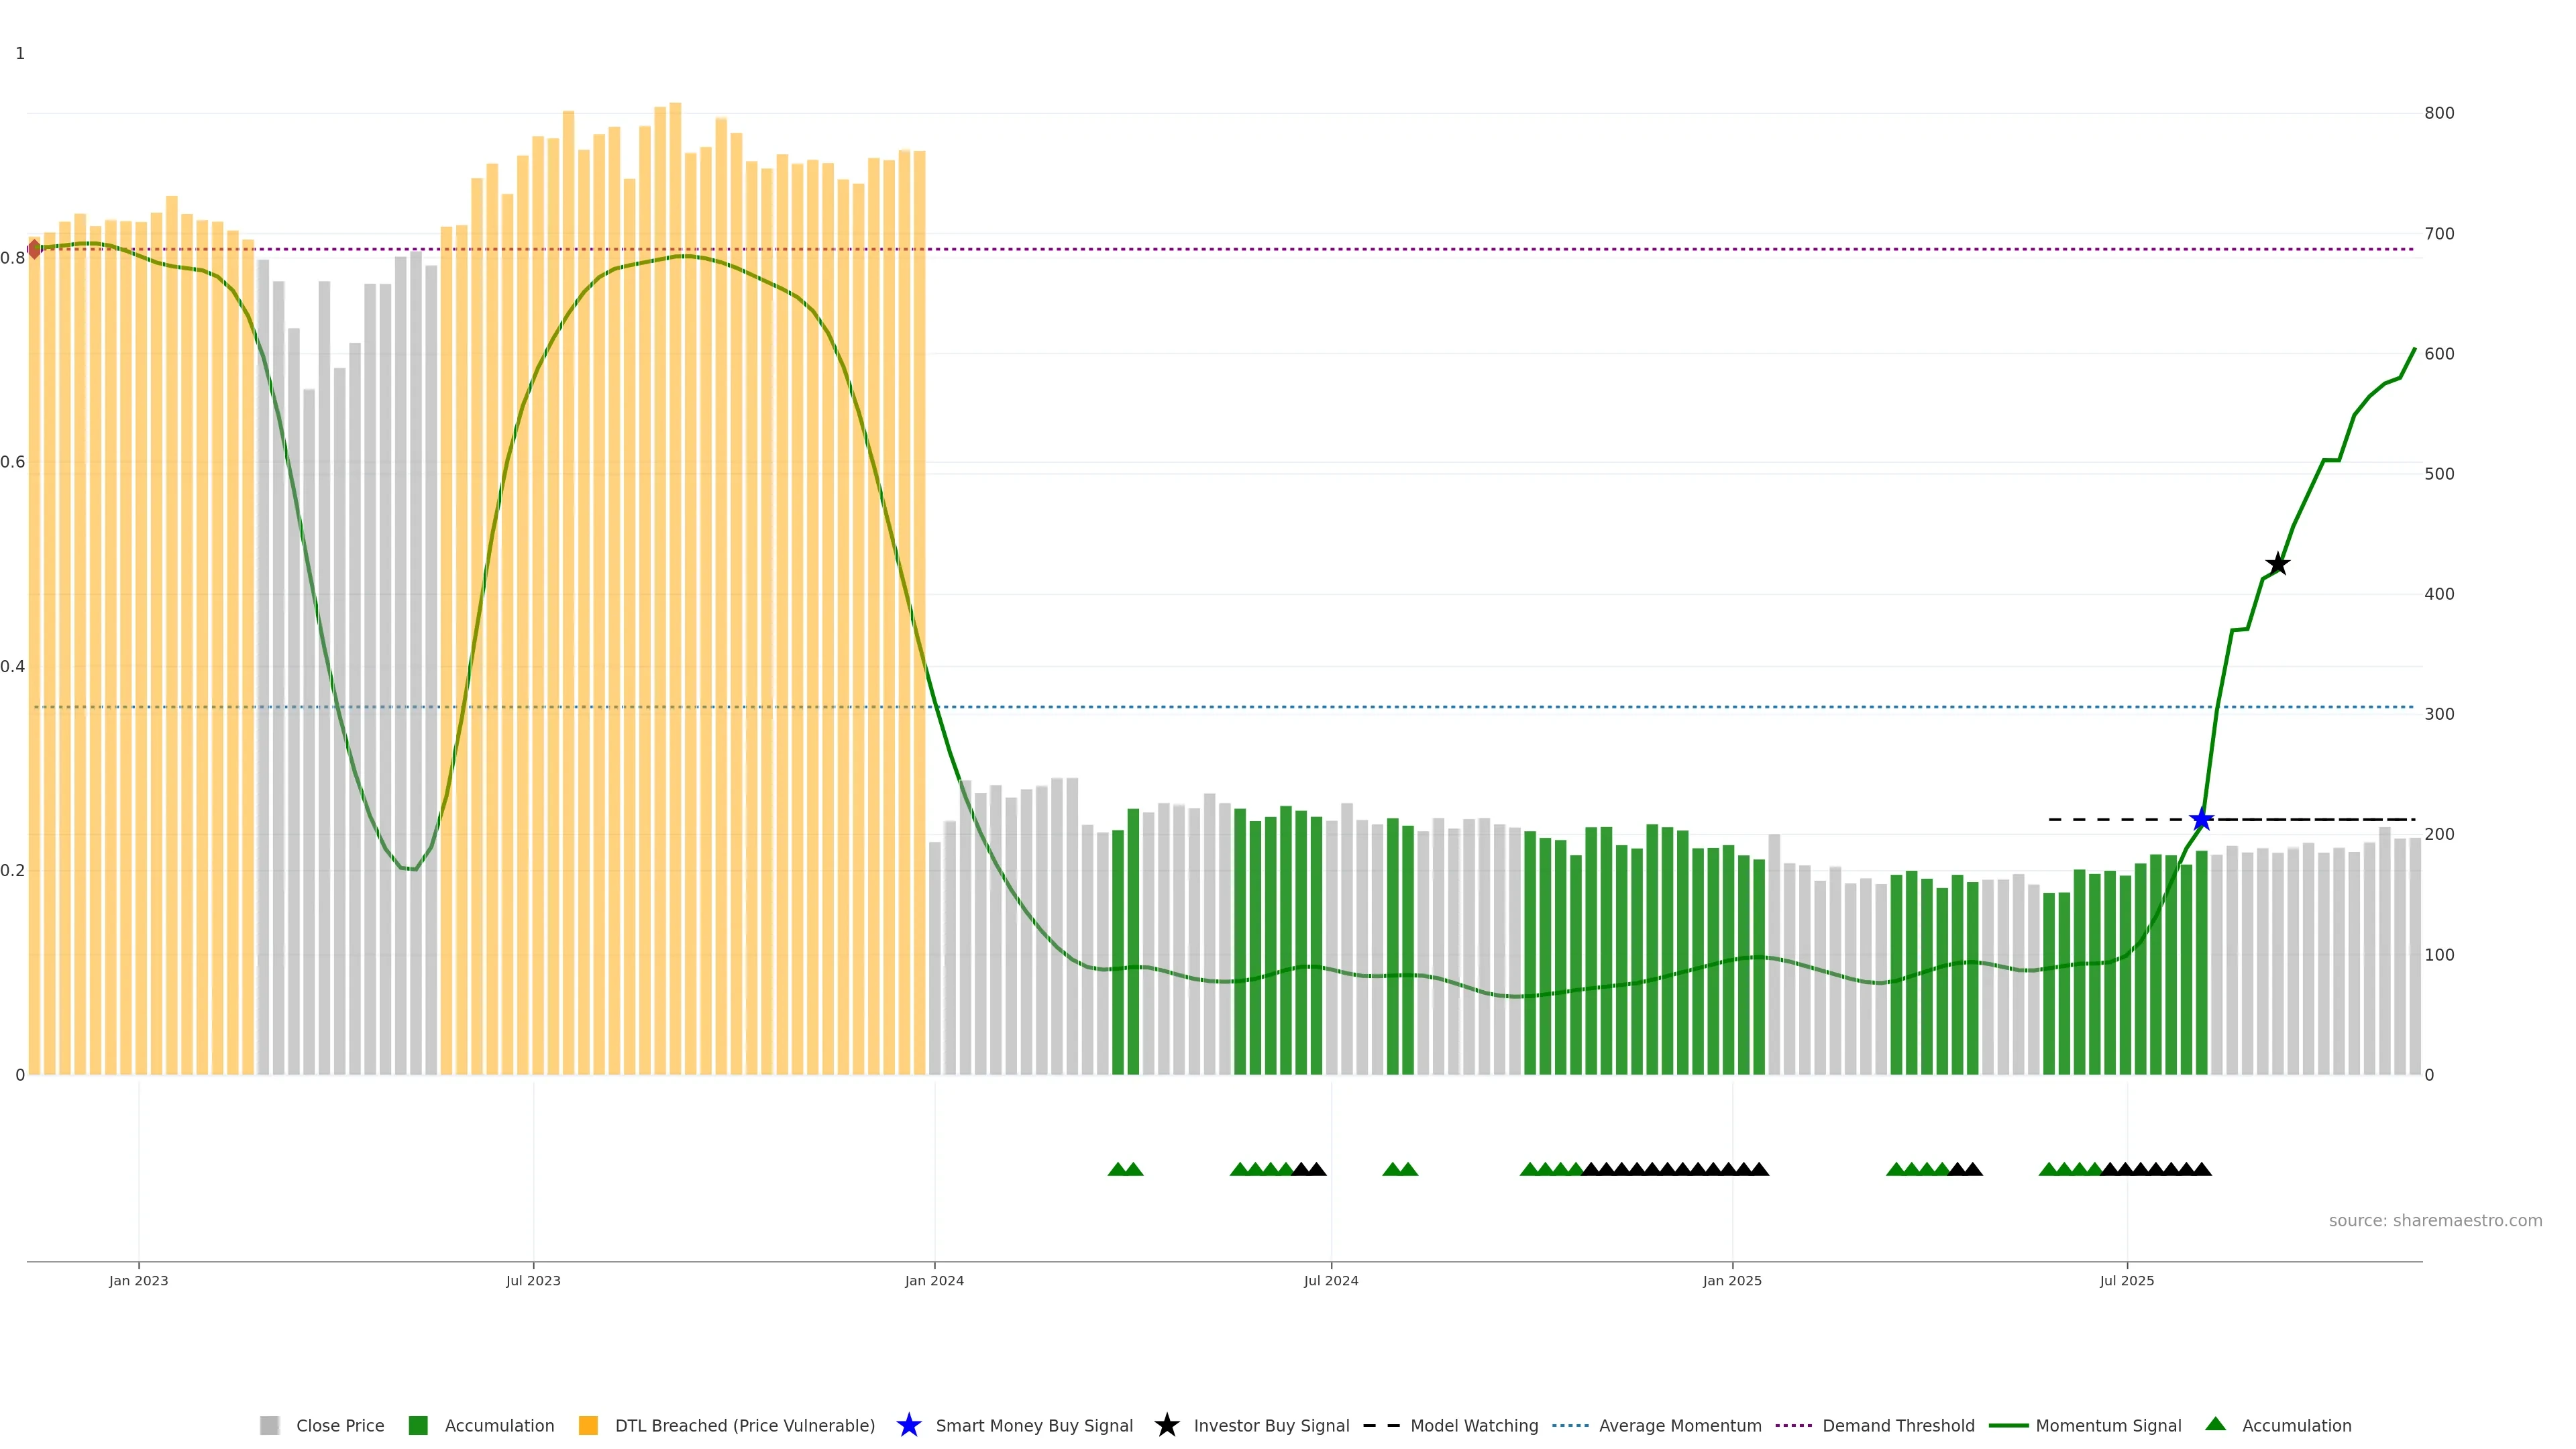Viewport: 2576px width, 1449px height.
Task: Hide the Demand Threshold legend series
Action: point(1897,1425)
